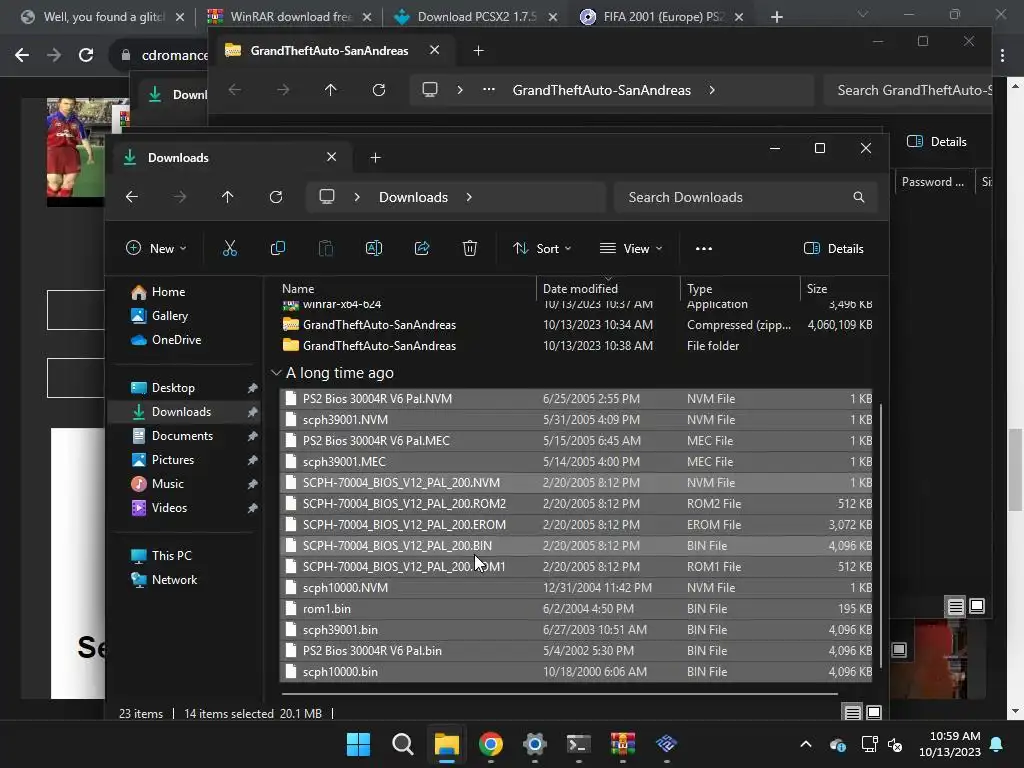Switch to 'Well, you found a glitch' tab

coord(102,17)
